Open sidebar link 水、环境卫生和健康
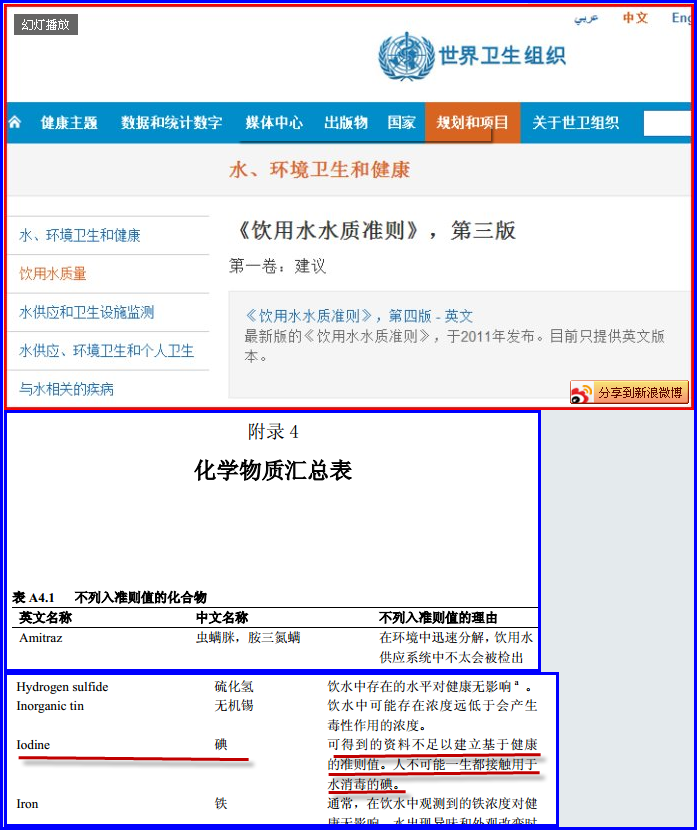The width and height of the screenshot is (697, 830). point(80,235)
